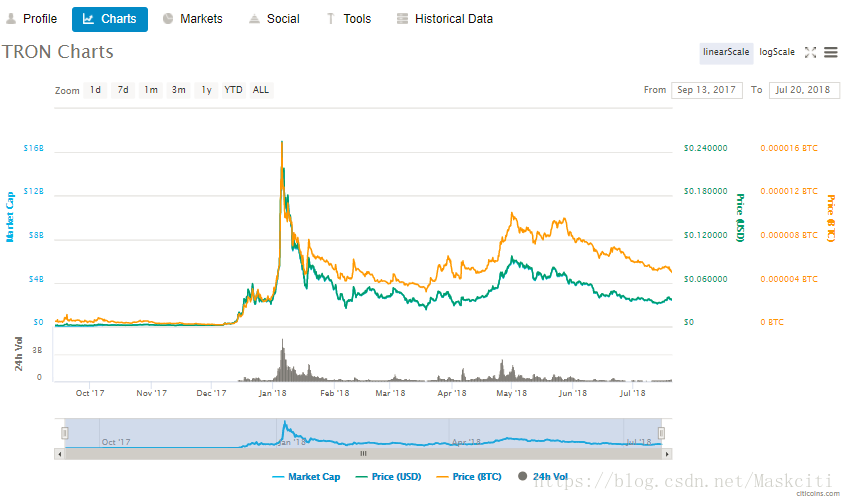Click the To date field
Viewport: 845px width, 501px height.
click(804, 90)
